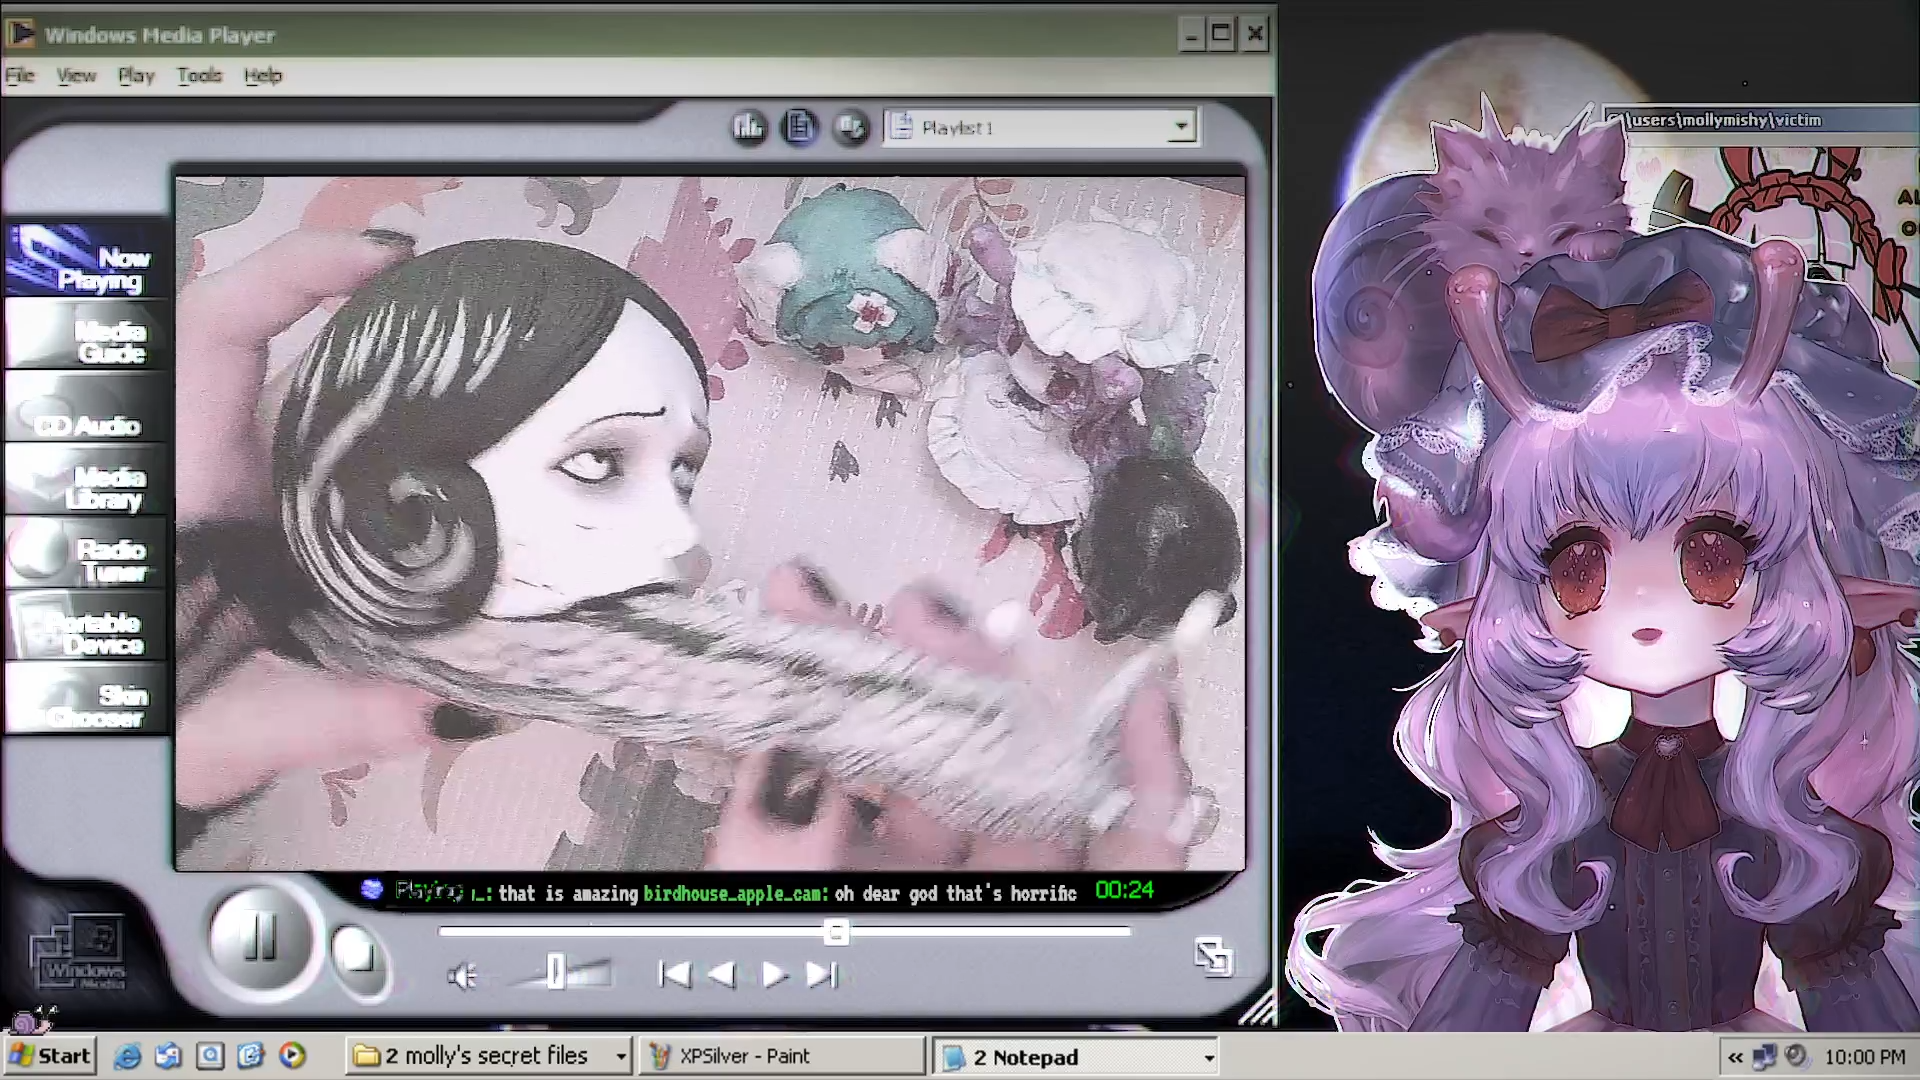Click the shuffle toggle icon beside Playlist dropdown
The image size is (1920, 1080).
click(x=851, y=127)
